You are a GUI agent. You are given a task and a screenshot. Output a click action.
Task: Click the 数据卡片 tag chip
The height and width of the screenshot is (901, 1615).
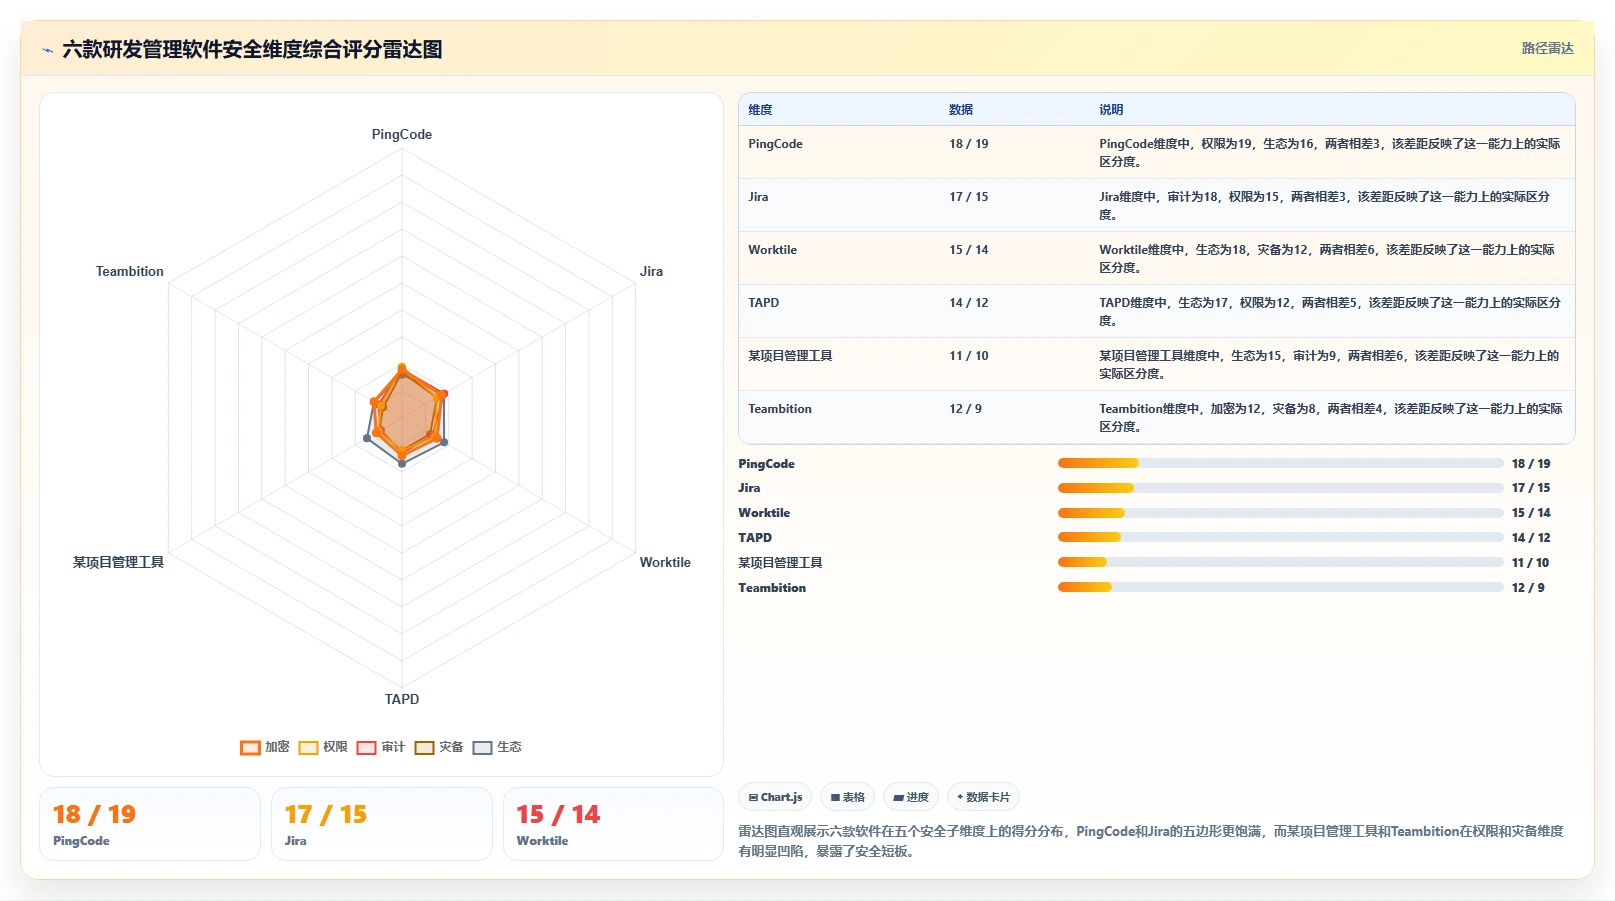(983, 797)
